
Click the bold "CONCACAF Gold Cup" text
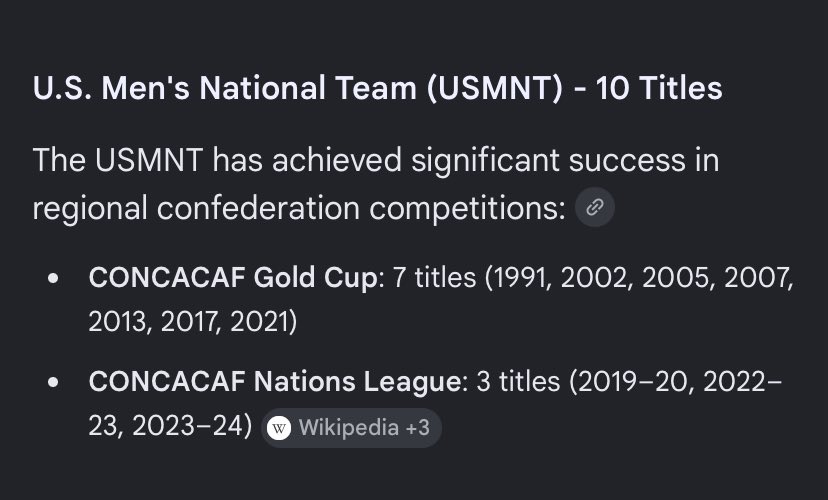233,277
